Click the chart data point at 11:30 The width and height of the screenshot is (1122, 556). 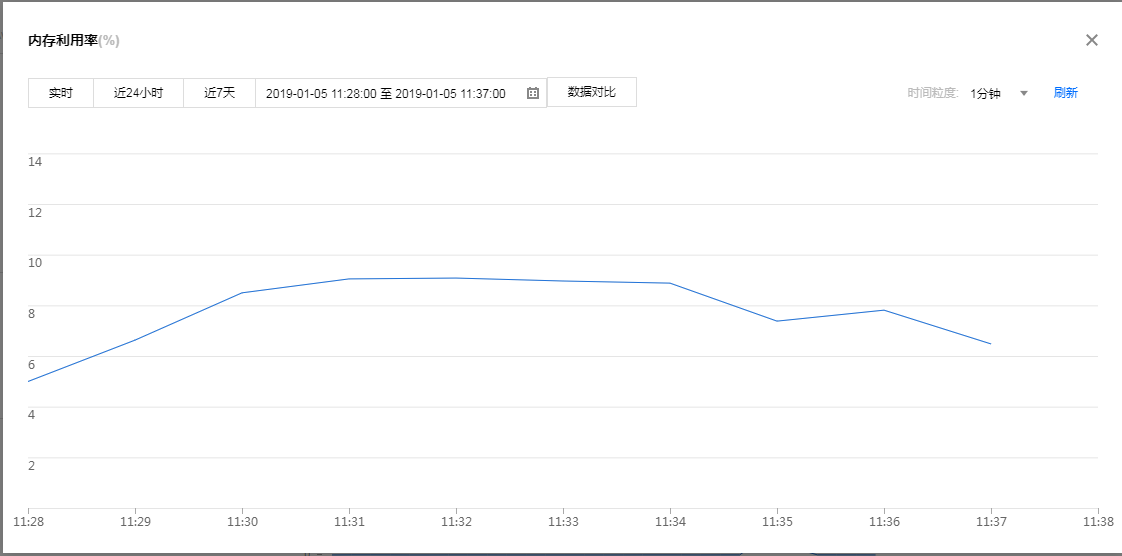242,293
